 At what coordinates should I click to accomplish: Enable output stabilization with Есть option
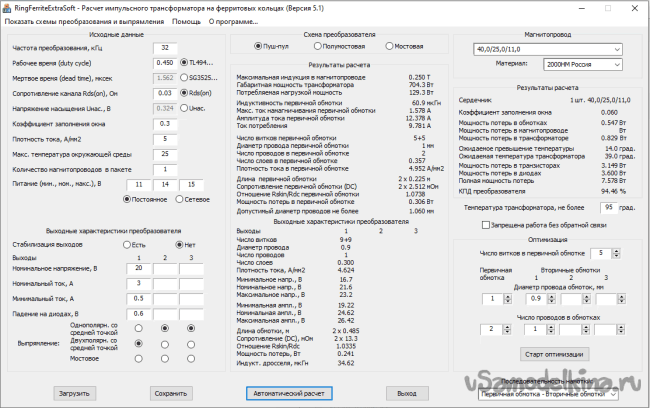pyautogui.click(x=127, y=243)
